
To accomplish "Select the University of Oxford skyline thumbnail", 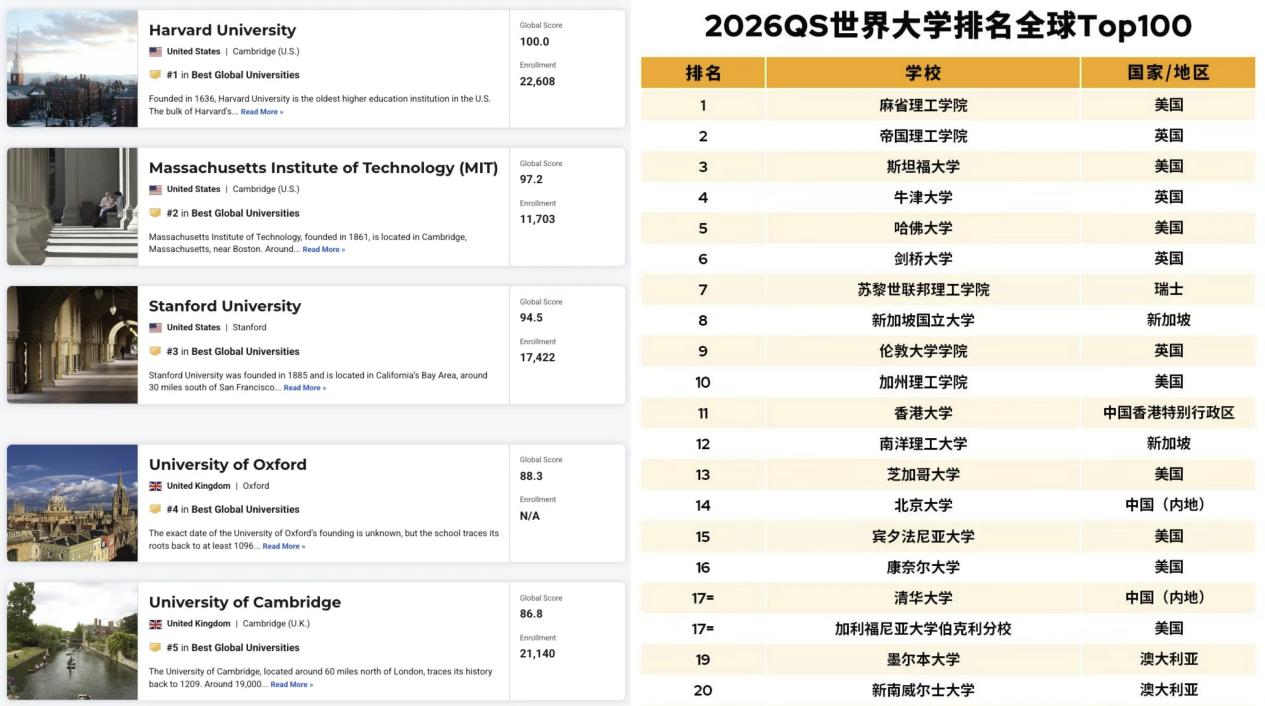I will coord(72,503).
